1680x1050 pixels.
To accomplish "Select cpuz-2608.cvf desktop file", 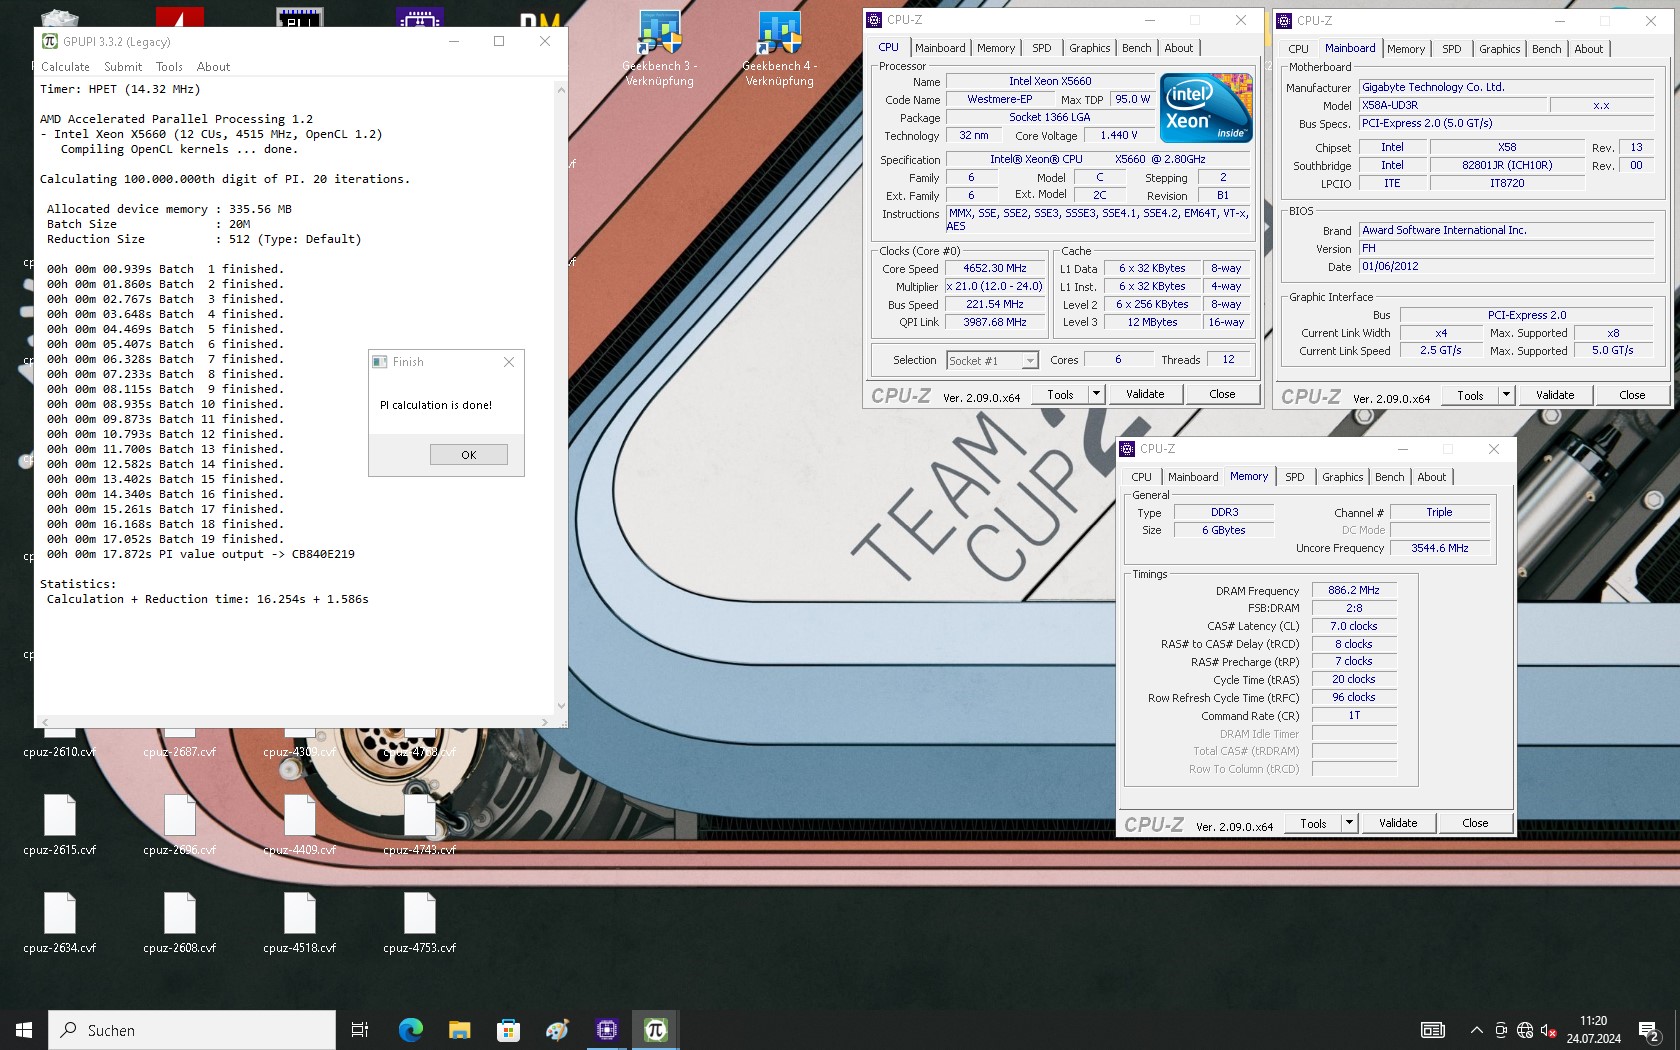I will click(180, 923).
